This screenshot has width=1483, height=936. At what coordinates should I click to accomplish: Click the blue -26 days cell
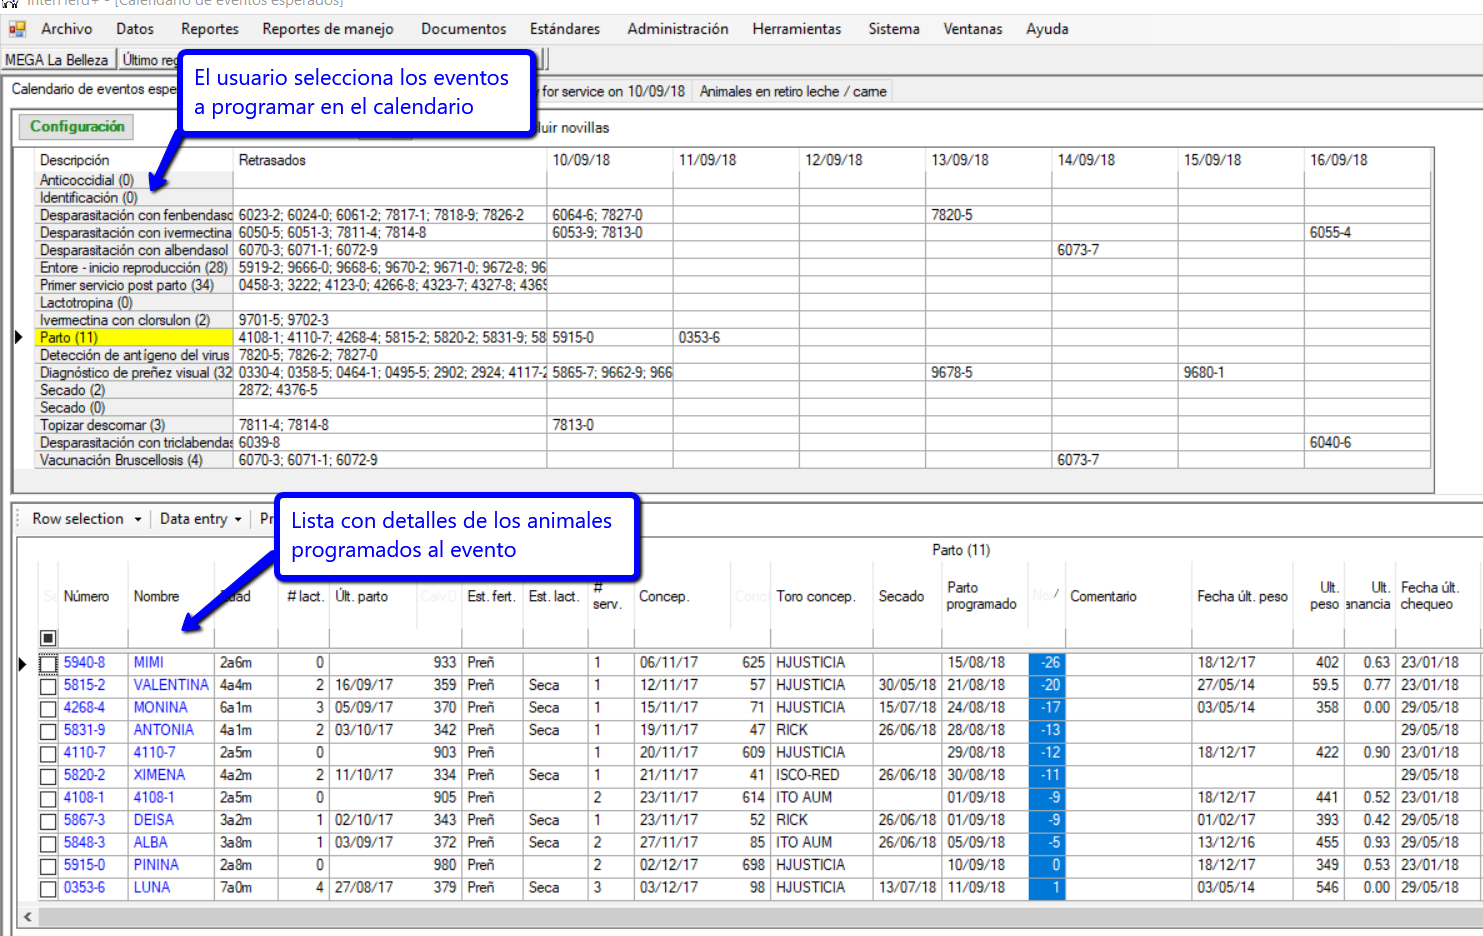(1047, 662)
